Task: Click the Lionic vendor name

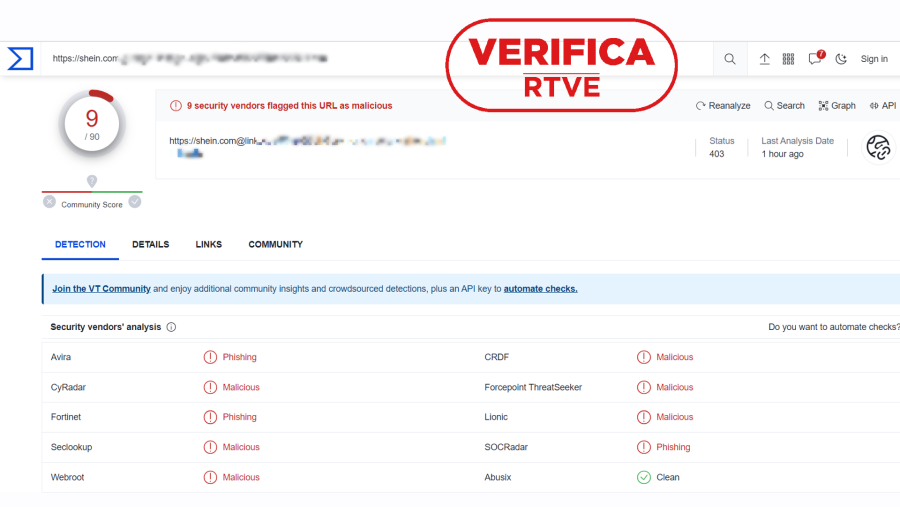Action: [496, 417]
